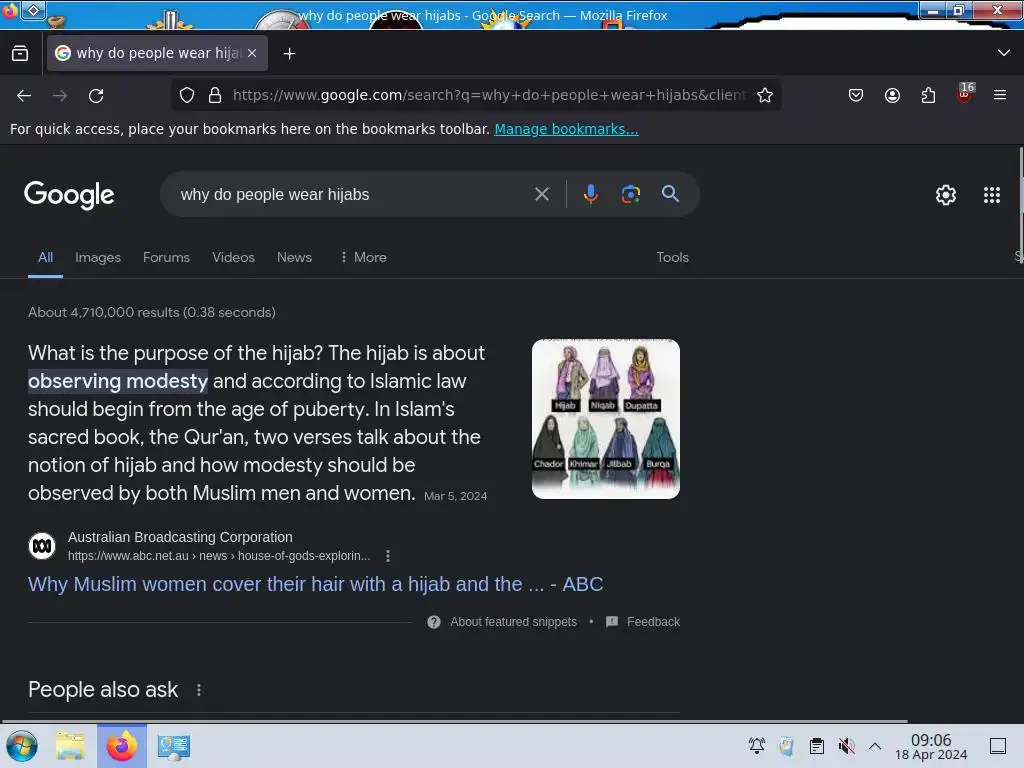Close the 'why do people wear hijabs' tab
Image resolution: width=1024 pixels, height=768 pixels.
pyautogui.click(x=252, y=54)
